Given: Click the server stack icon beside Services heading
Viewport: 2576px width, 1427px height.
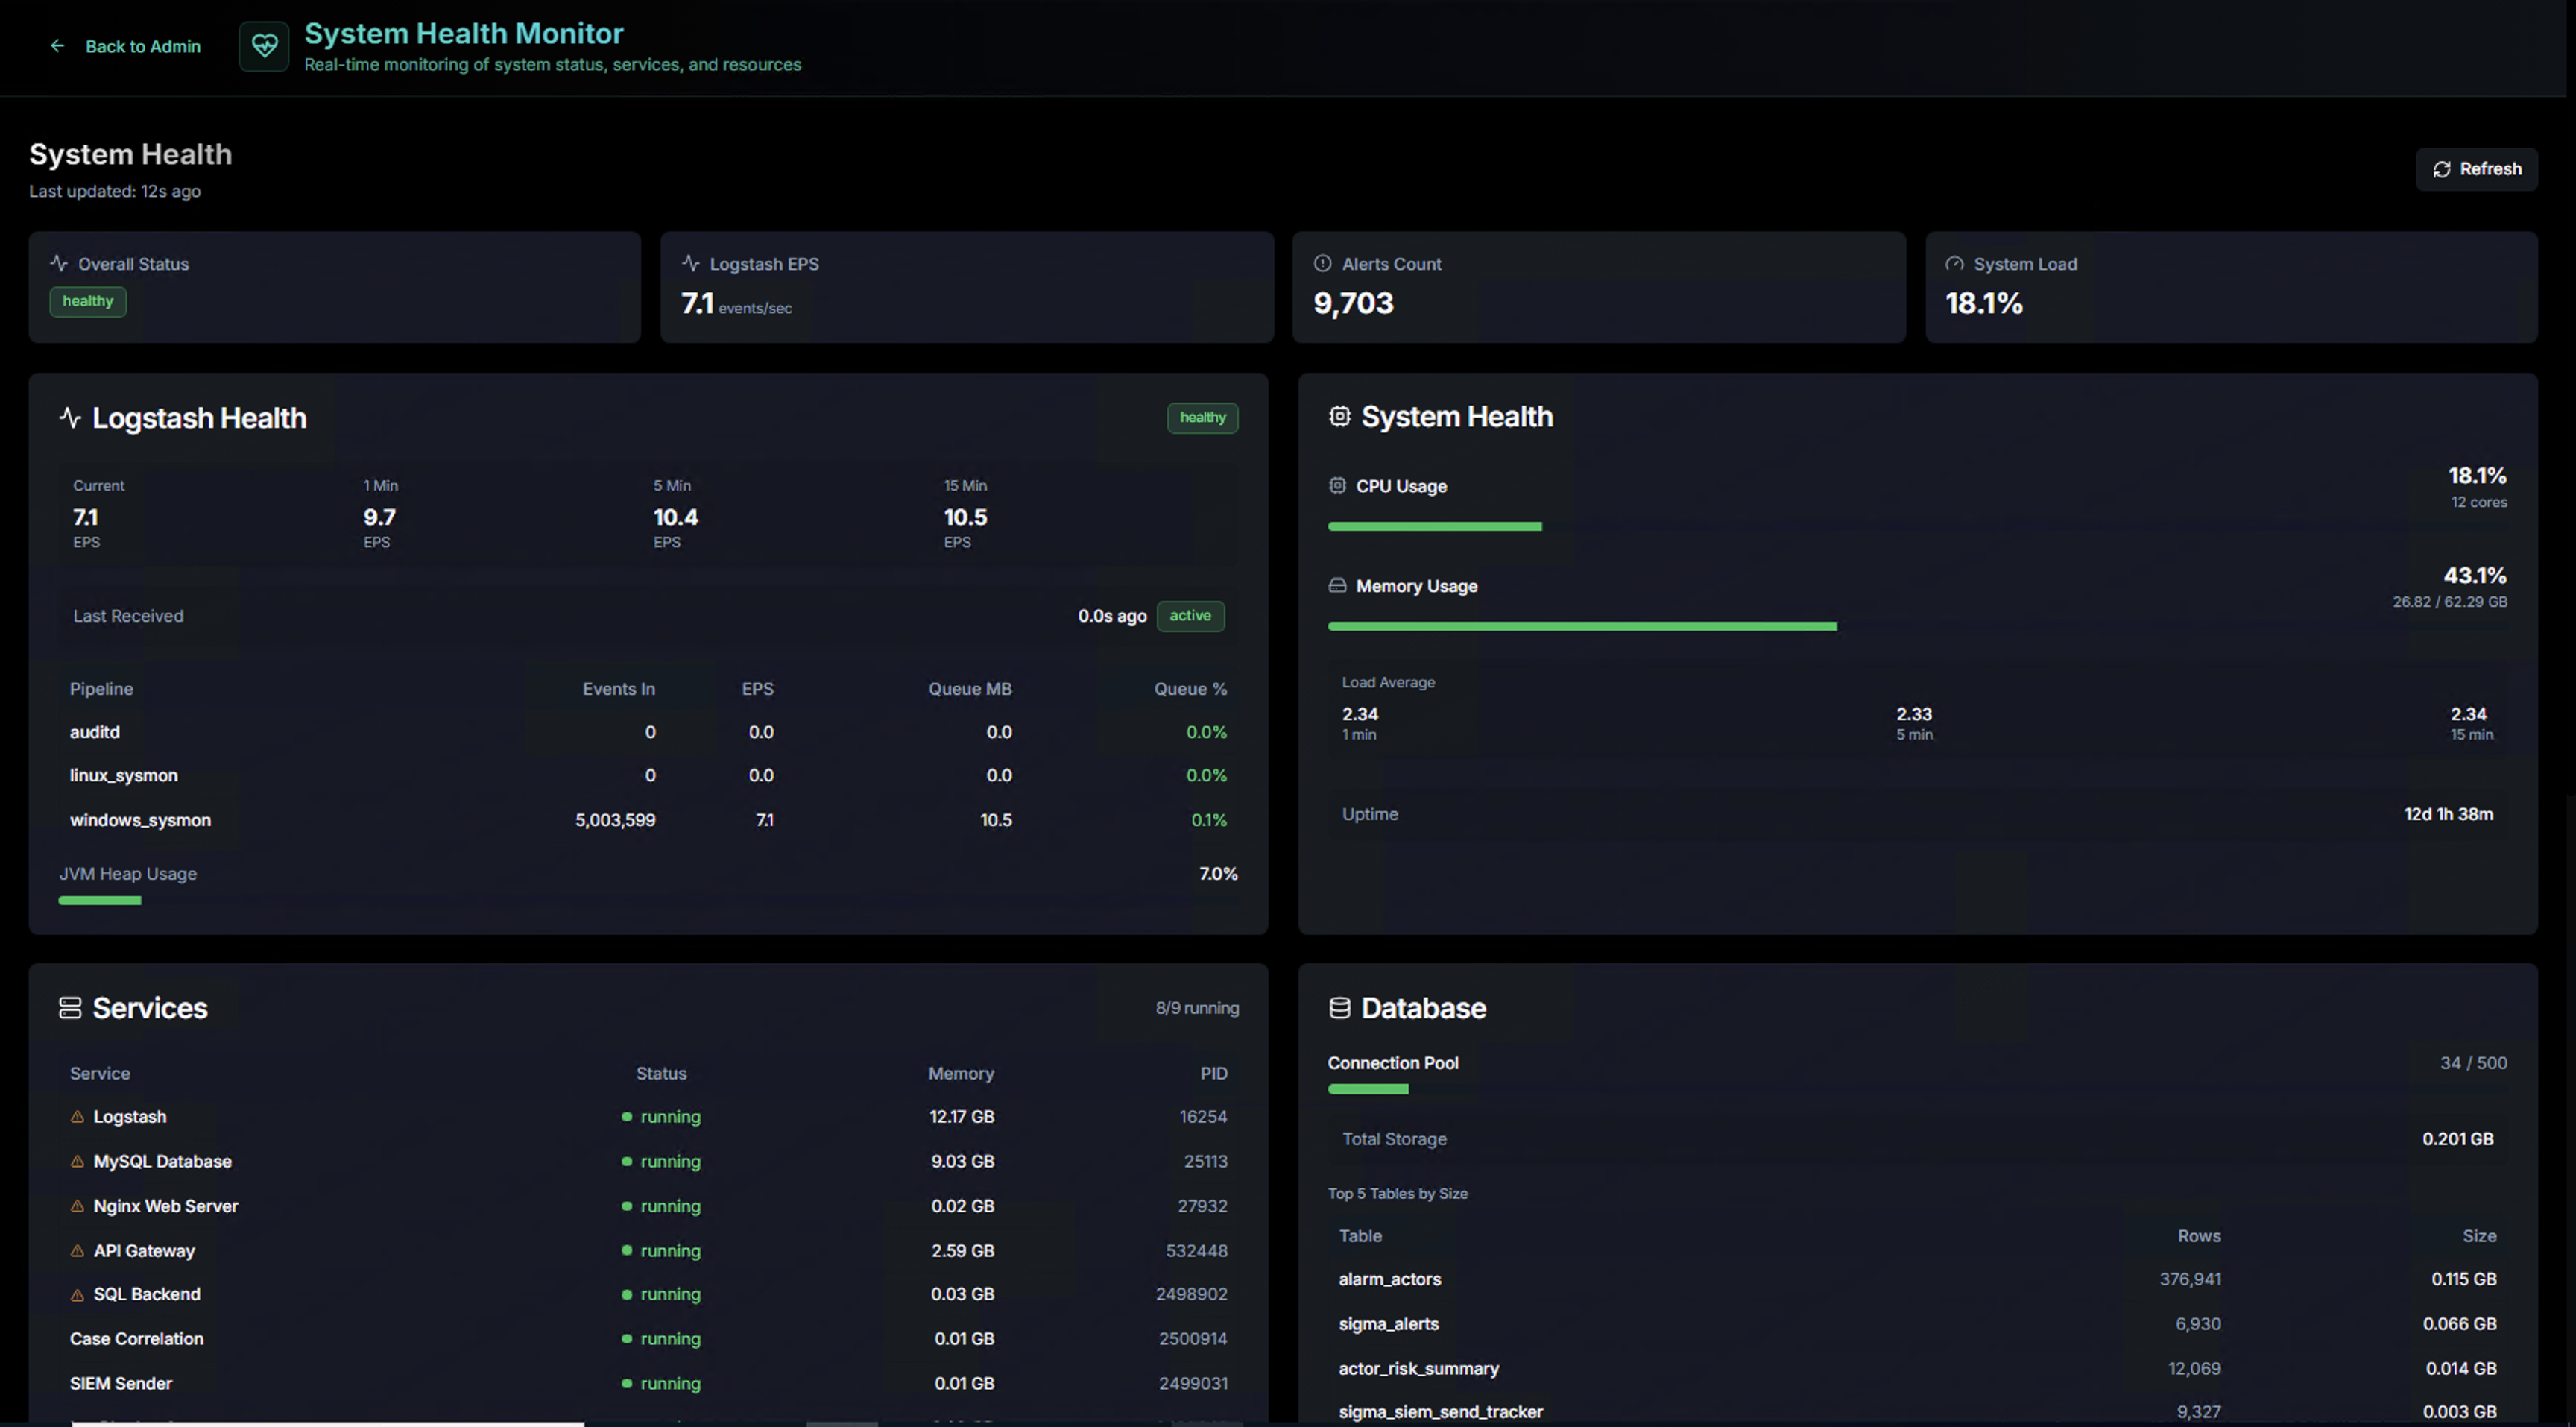Looking at the screenshot, I should click(x=69, y=1008).
